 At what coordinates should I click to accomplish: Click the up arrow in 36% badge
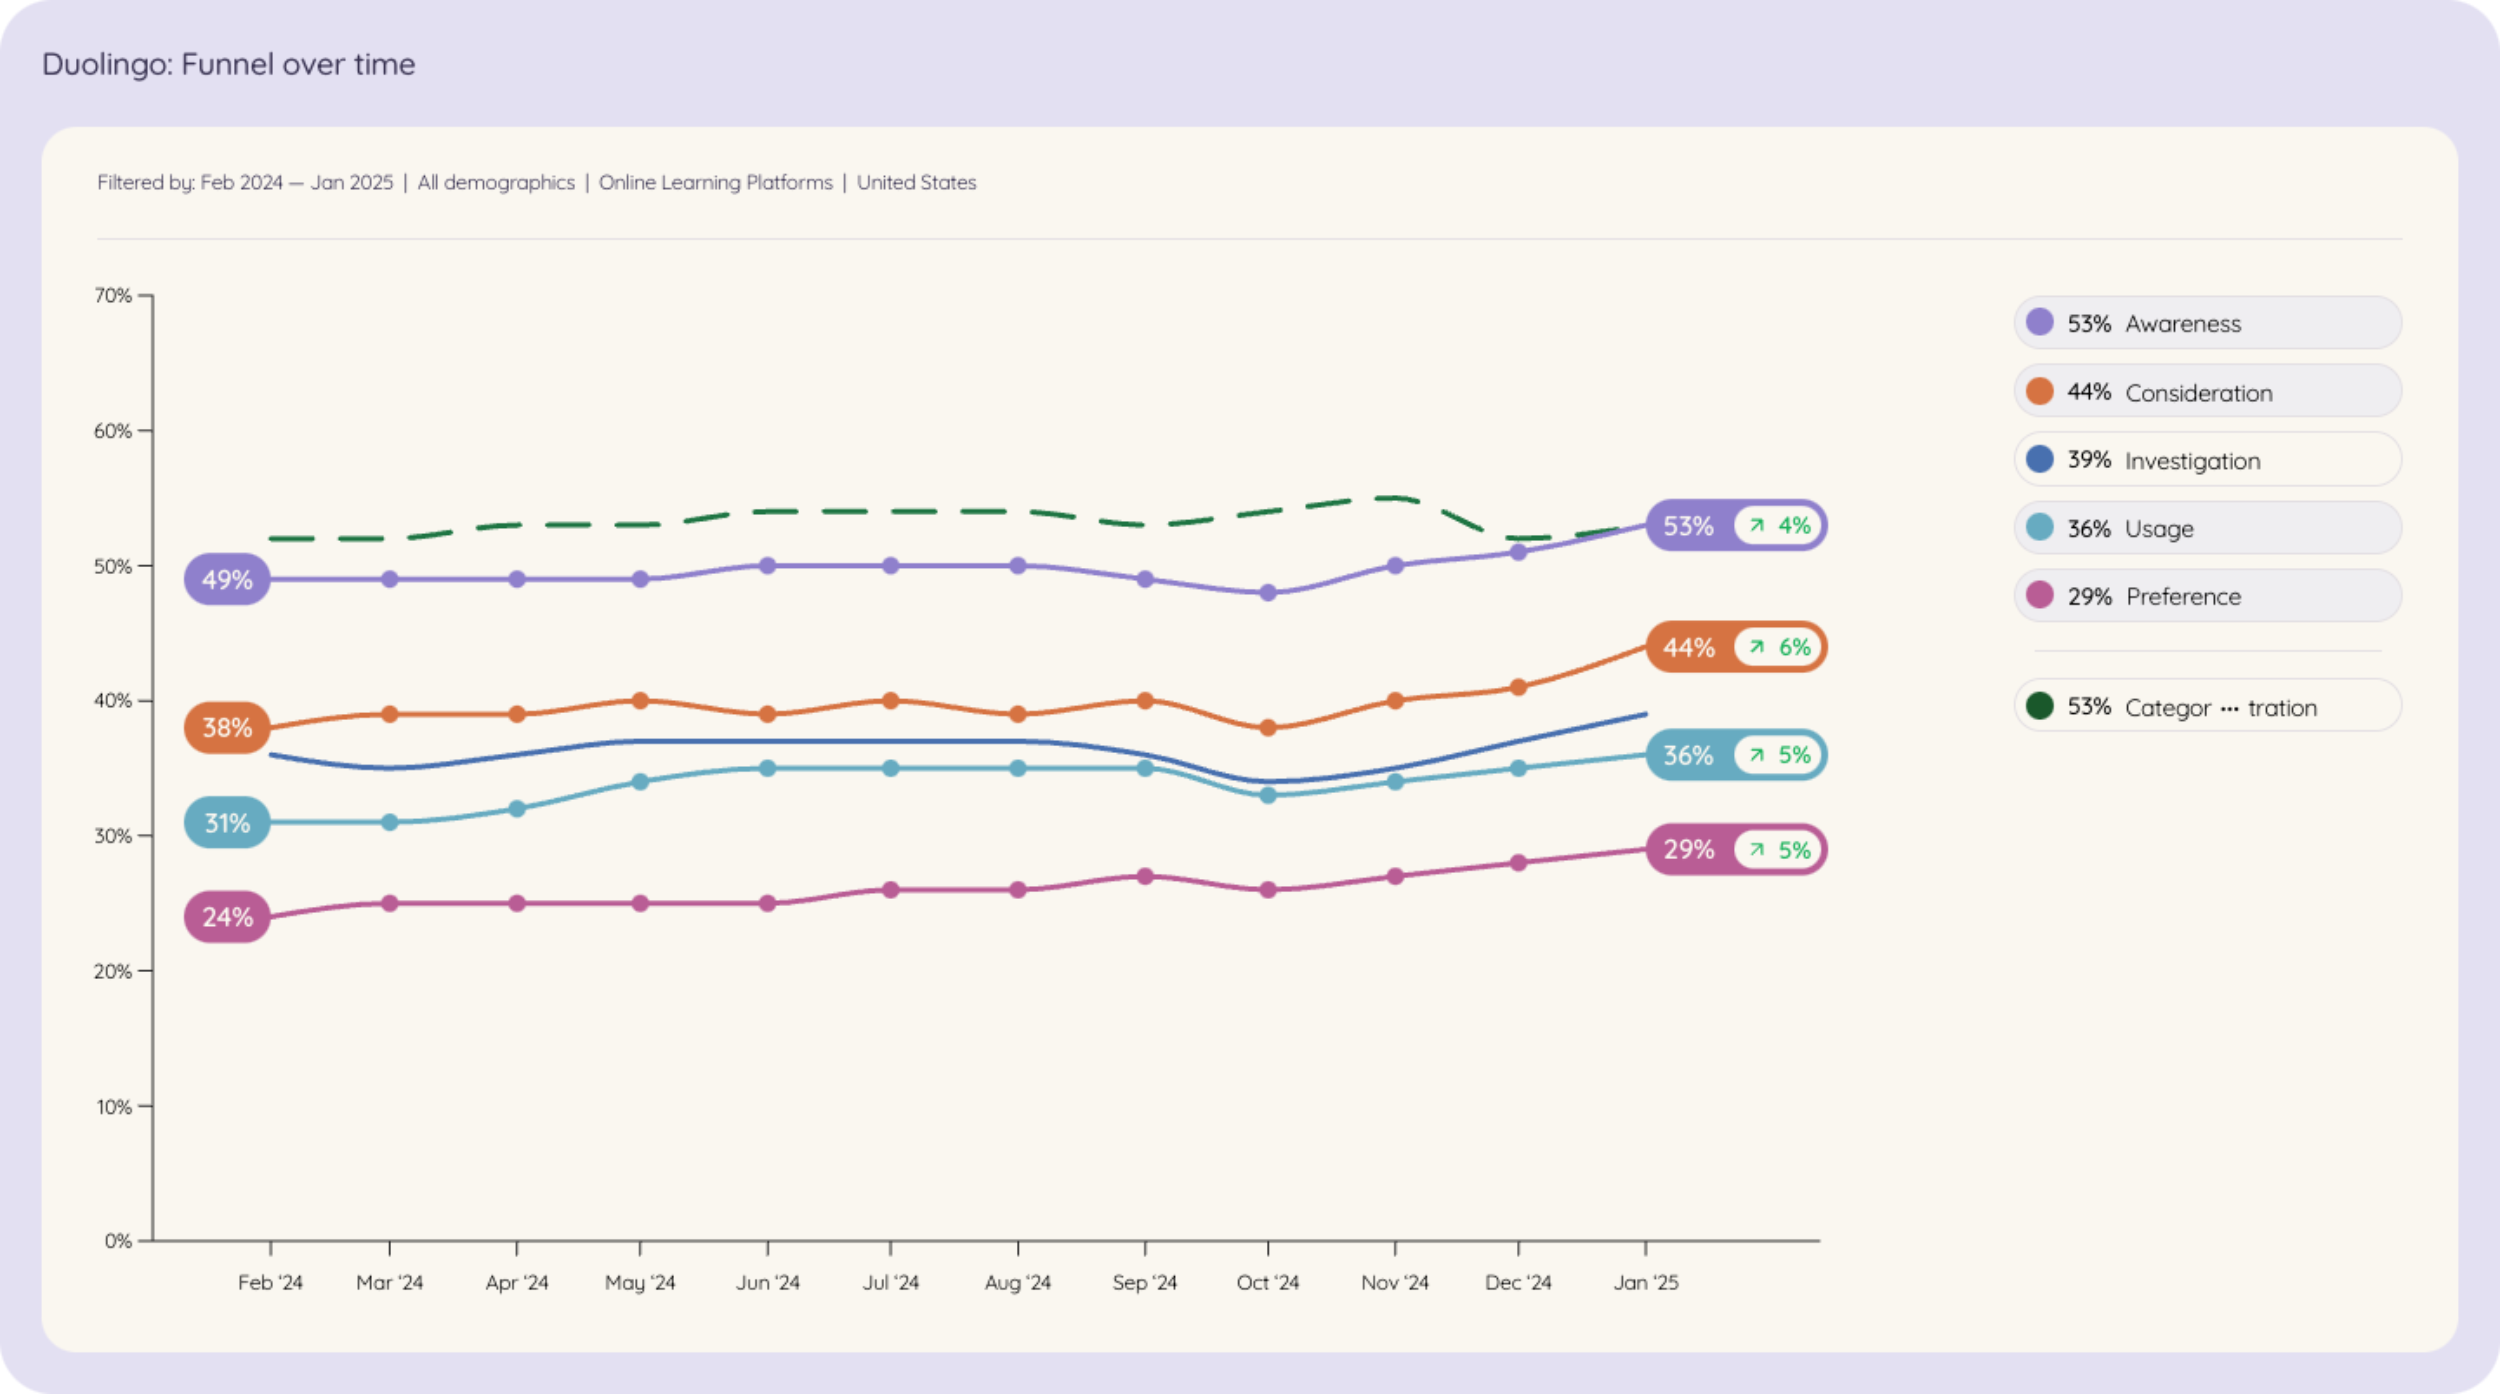pyautogui.click(x=1757, y=755)
